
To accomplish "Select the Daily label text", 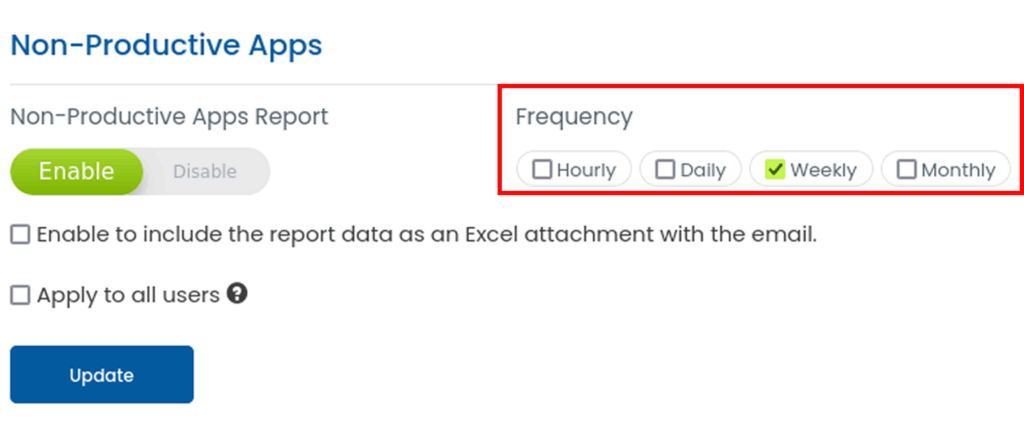I will click(x=703, y=170).
